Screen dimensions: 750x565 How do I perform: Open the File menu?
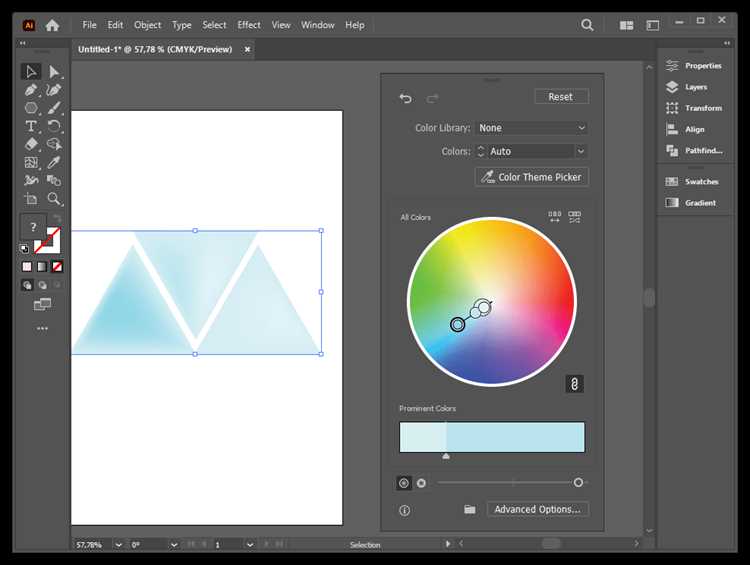pyautogui.click(x=89, y=25)
